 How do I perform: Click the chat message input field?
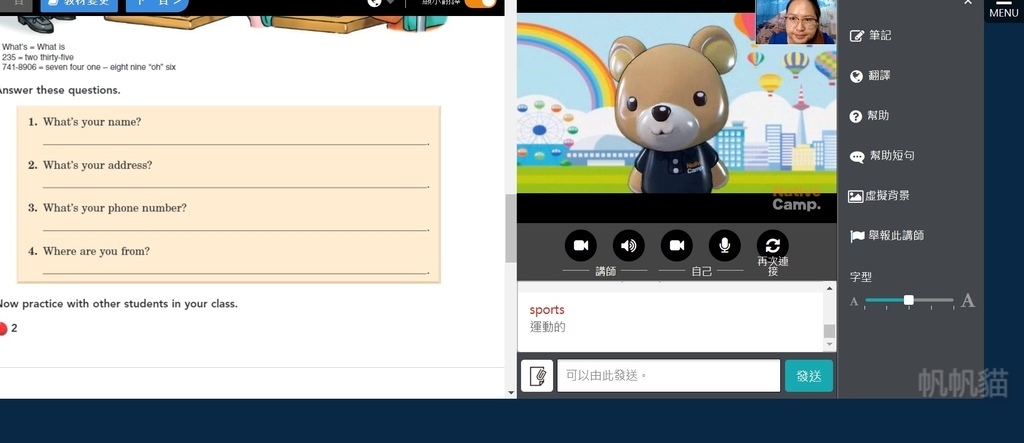pyautogui.click(x=669, y=376)
